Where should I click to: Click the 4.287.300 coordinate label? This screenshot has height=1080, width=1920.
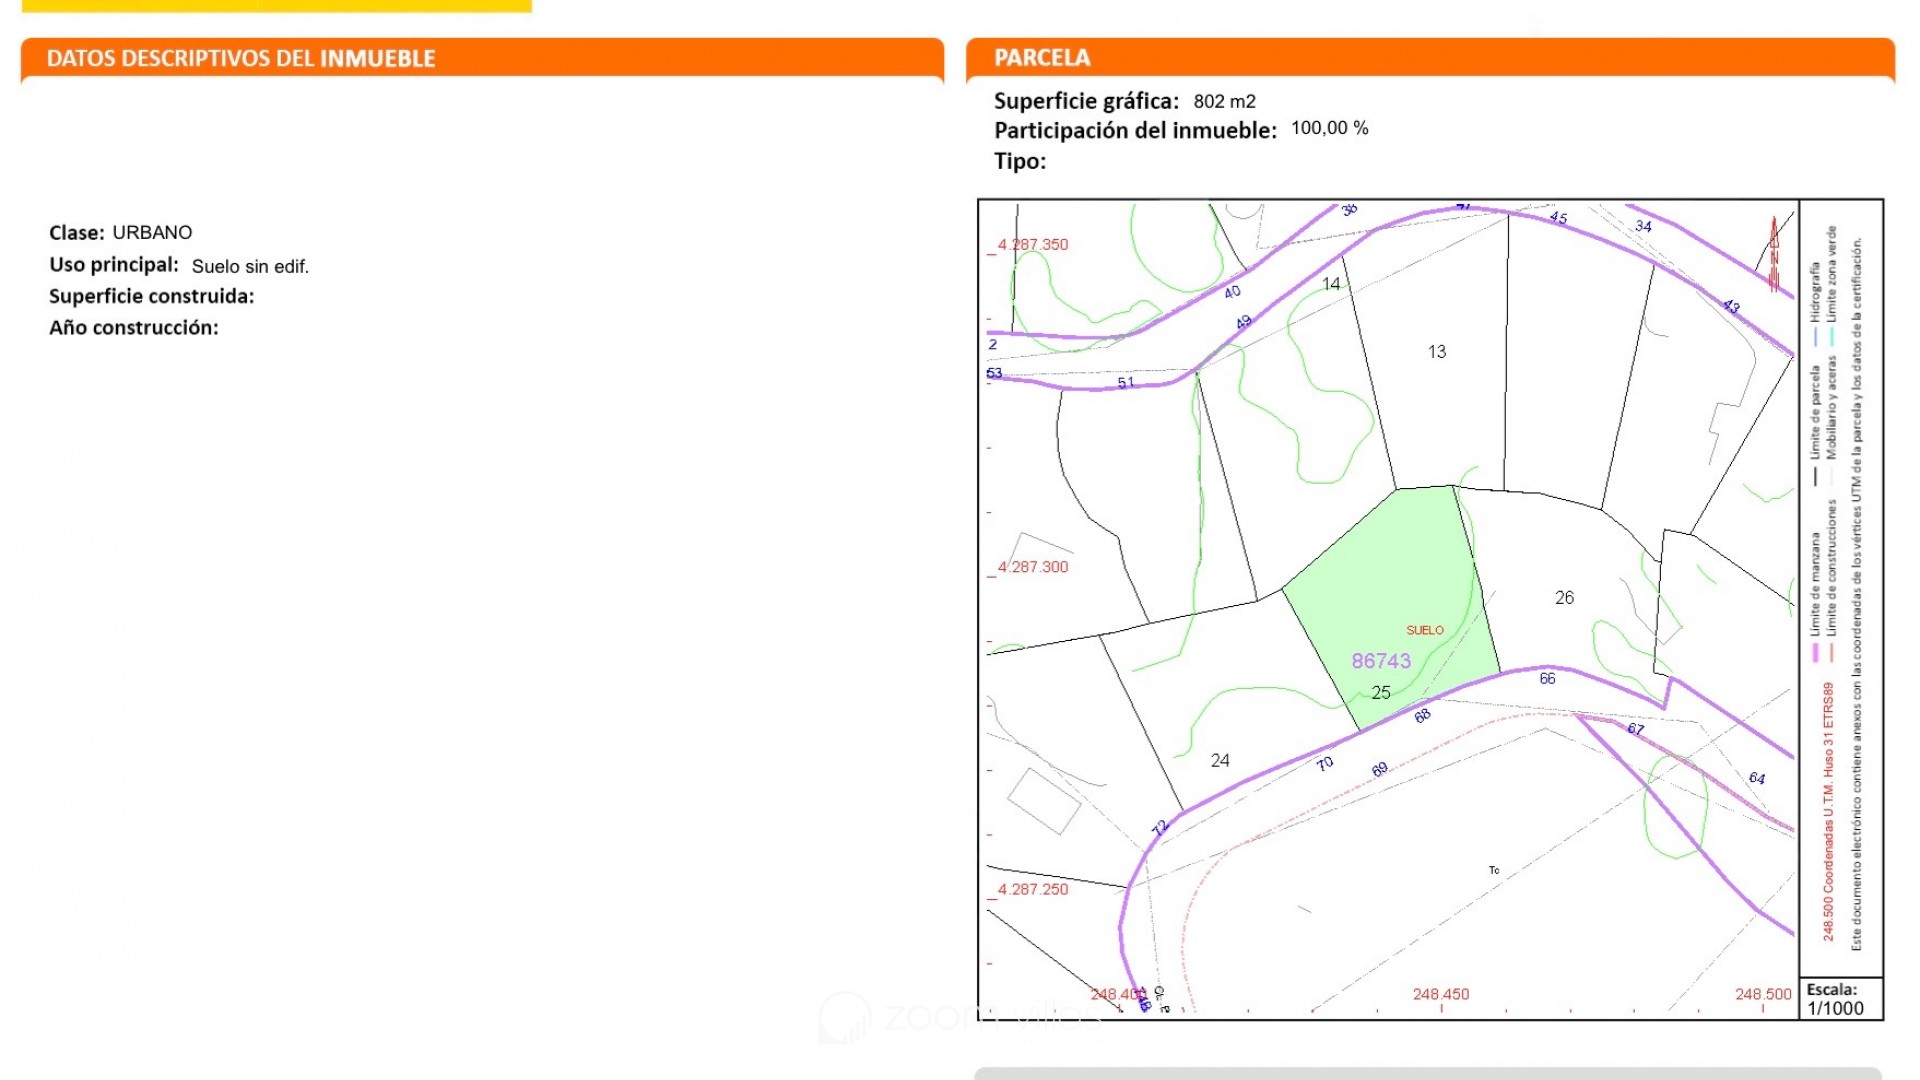(x=1032, y=567)
